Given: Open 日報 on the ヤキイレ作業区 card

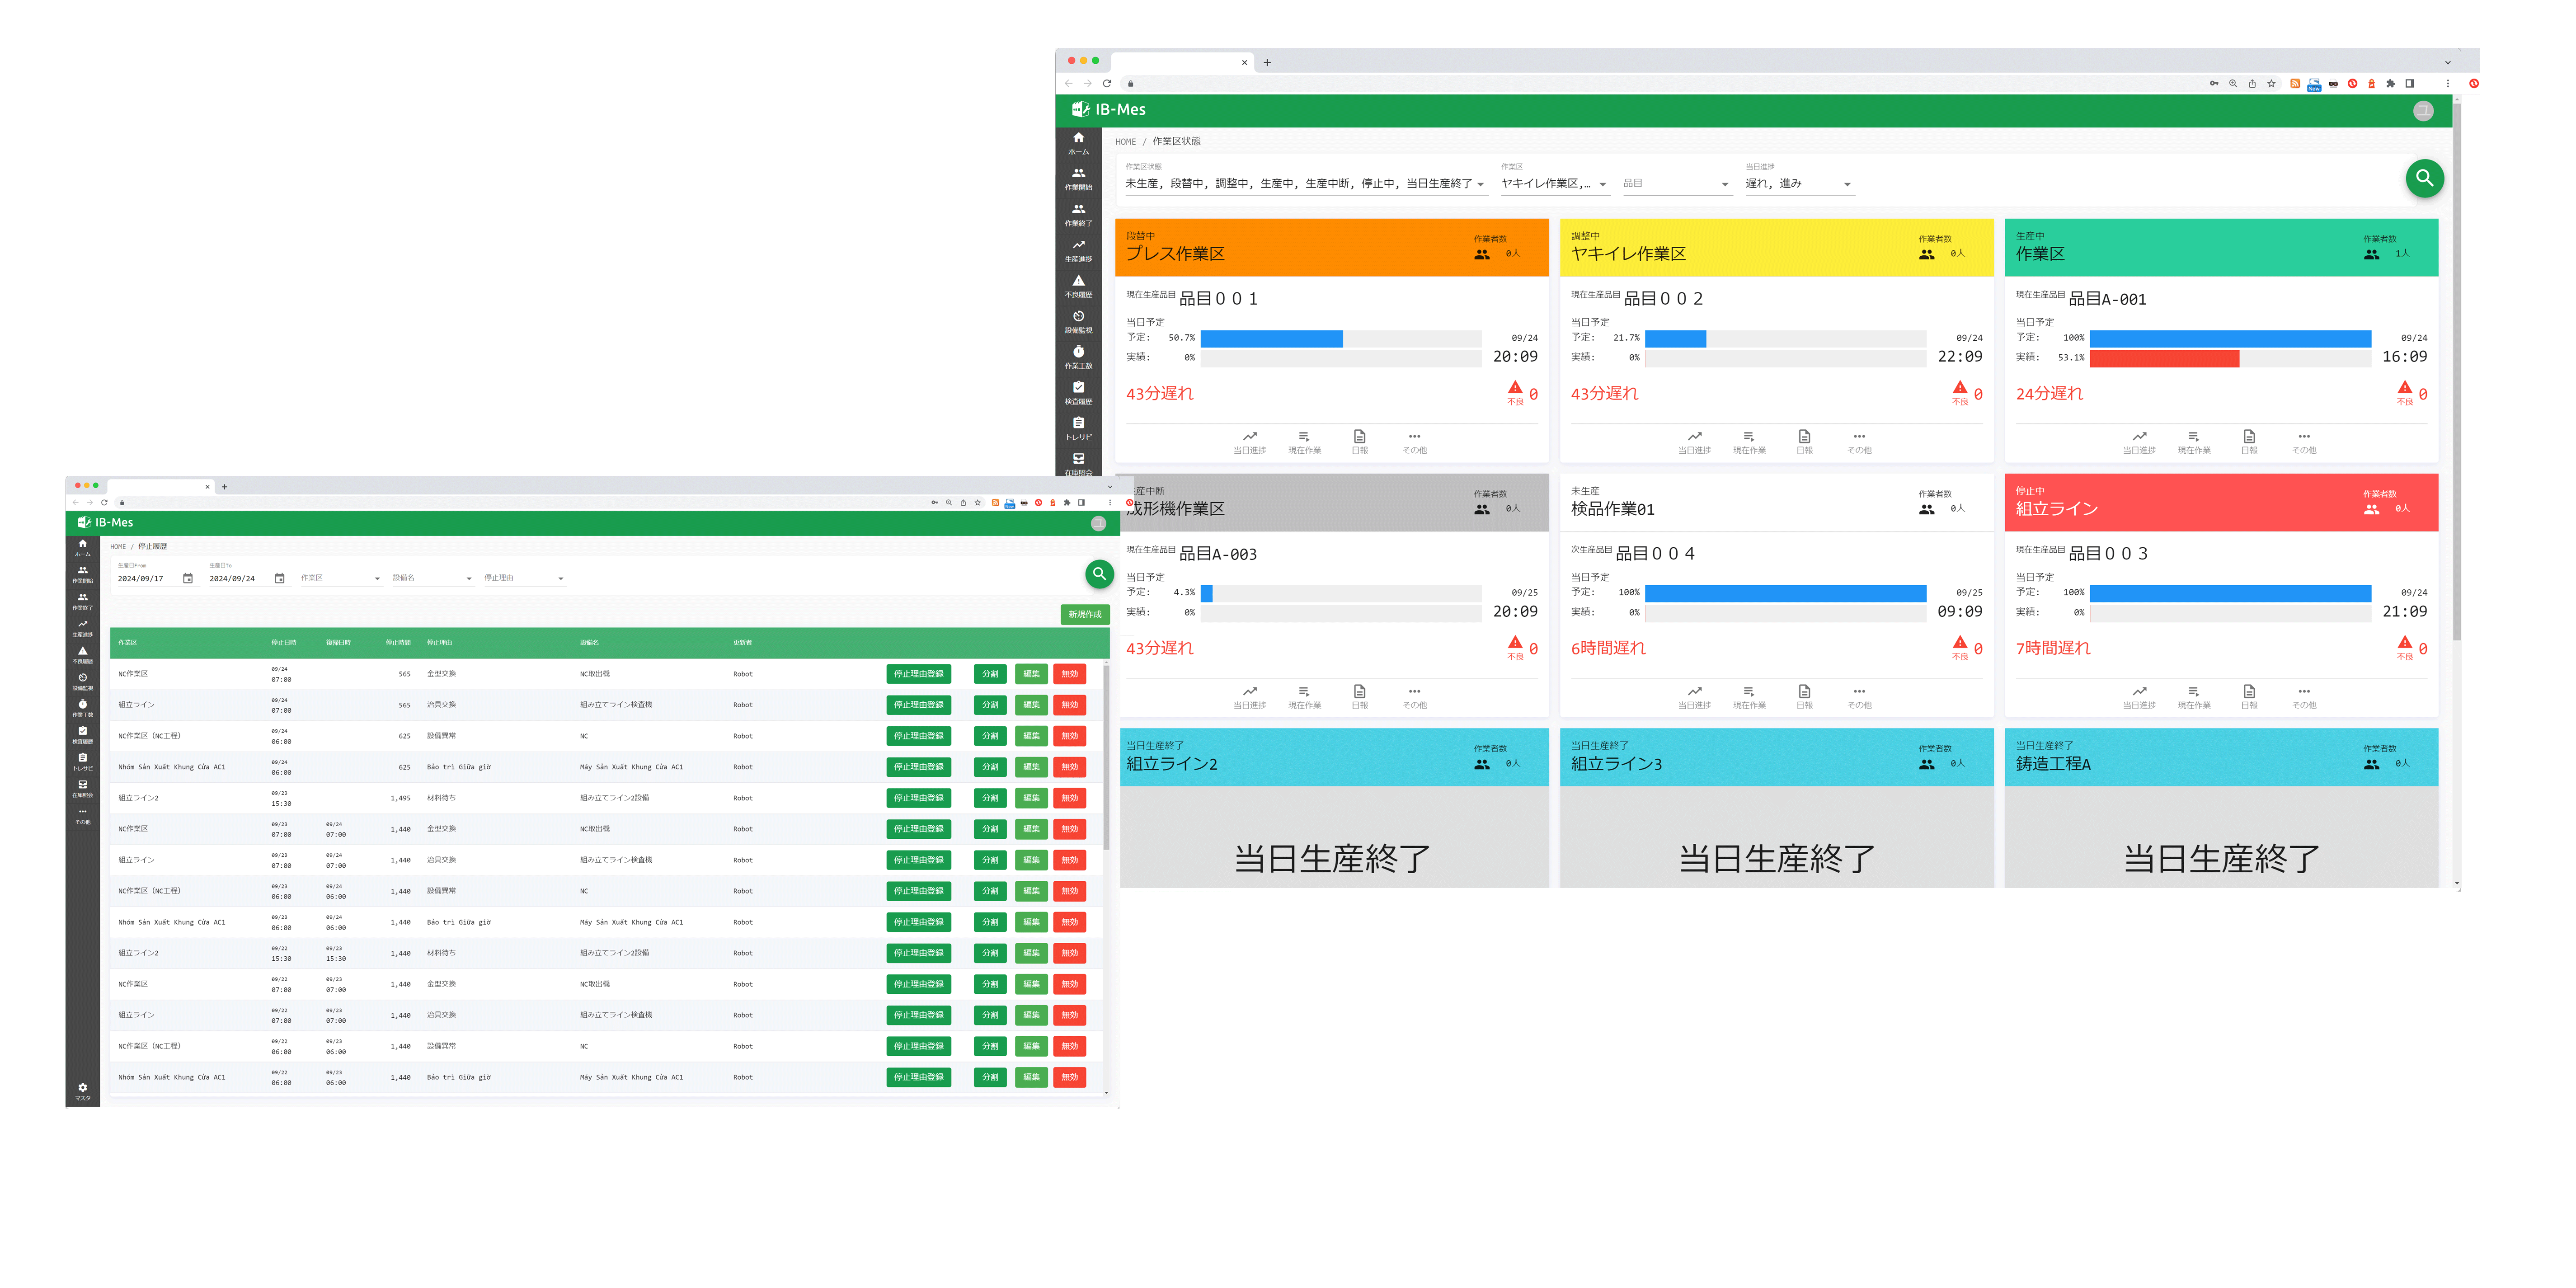Looking at the screenshot, I should [x=1804, y=442].
